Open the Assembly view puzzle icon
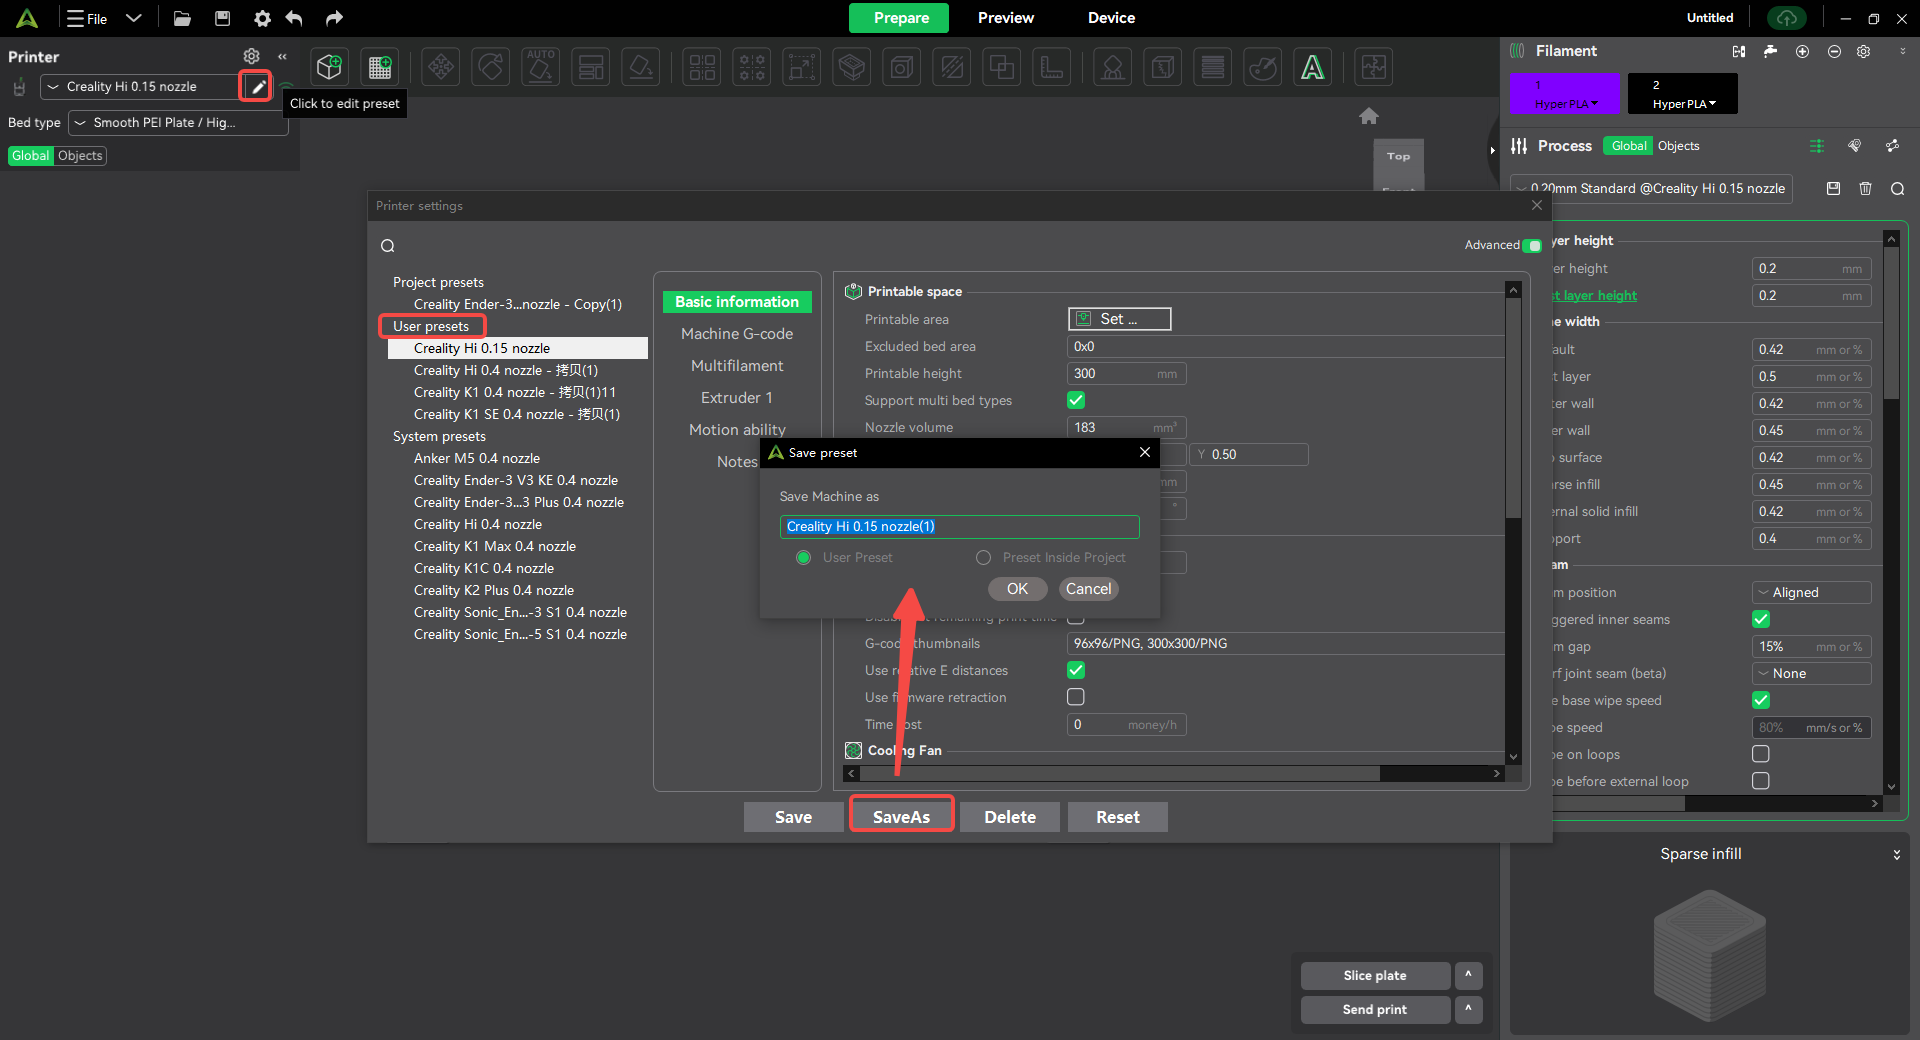 [1374, 67]
